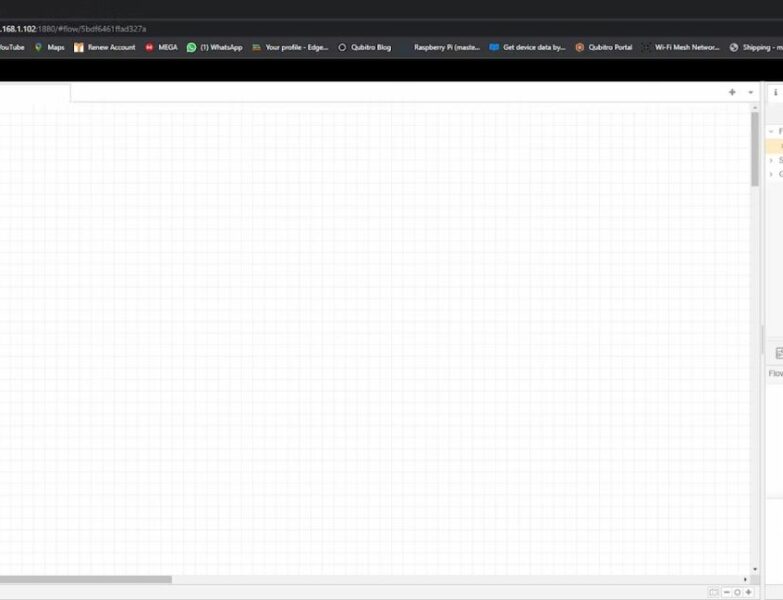The width and height of the screenshot is (783, 600).
Task: Open the WhatsApp bookmark
Action: [x=215, y=47]
